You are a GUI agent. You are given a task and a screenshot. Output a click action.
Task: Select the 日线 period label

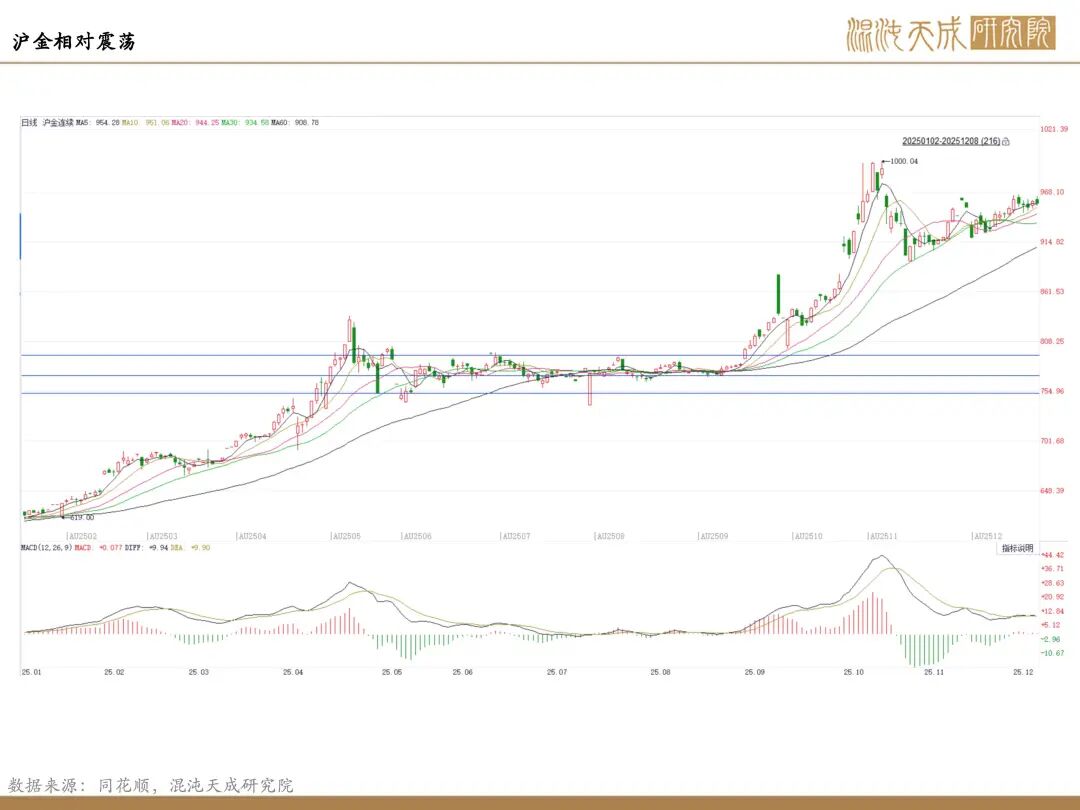tap(29, 123)
